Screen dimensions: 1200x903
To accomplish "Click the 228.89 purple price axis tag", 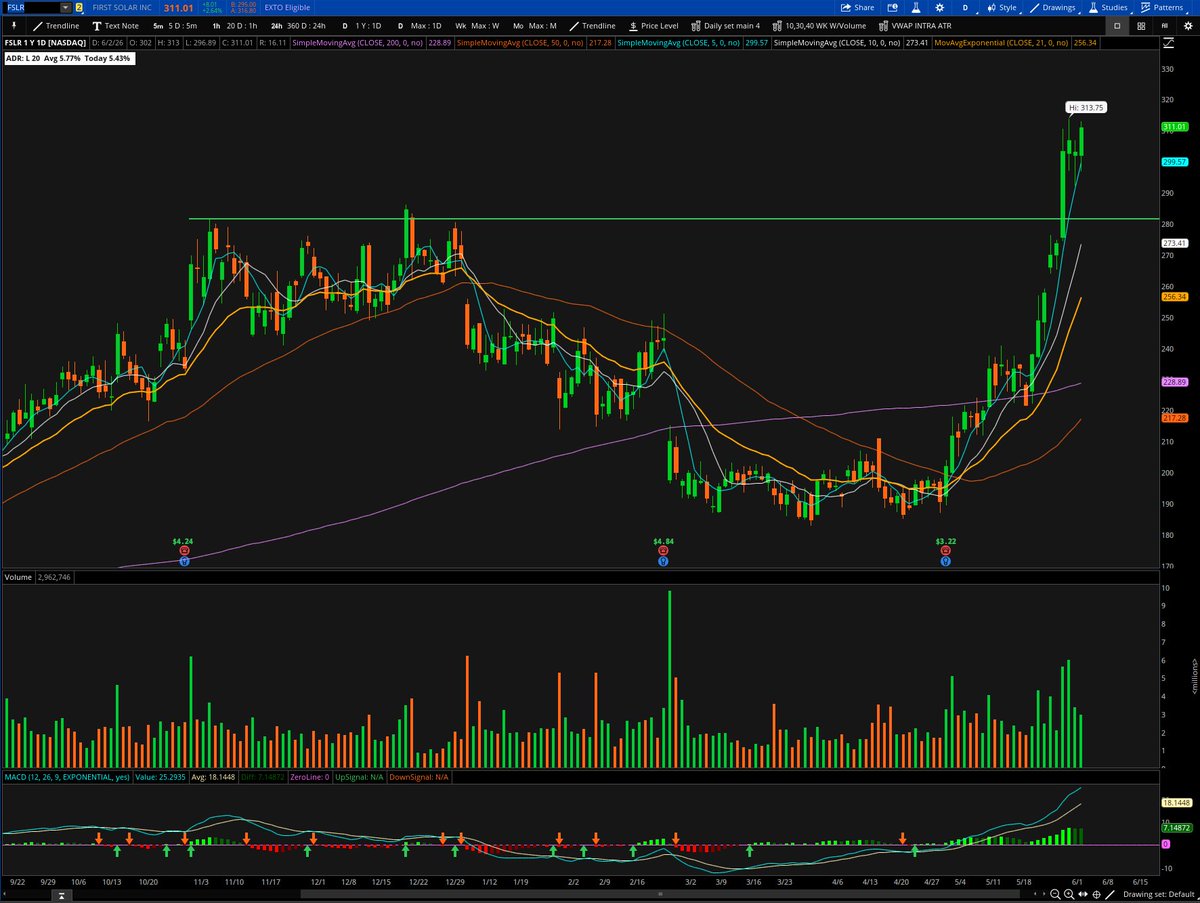I will tap(1174, 382).
